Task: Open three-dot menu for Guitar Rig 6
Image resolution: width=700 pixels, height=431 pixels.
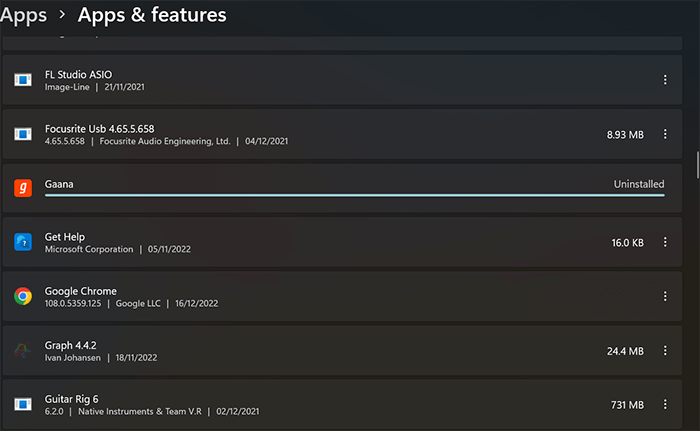Action: [x=665, y=404]
